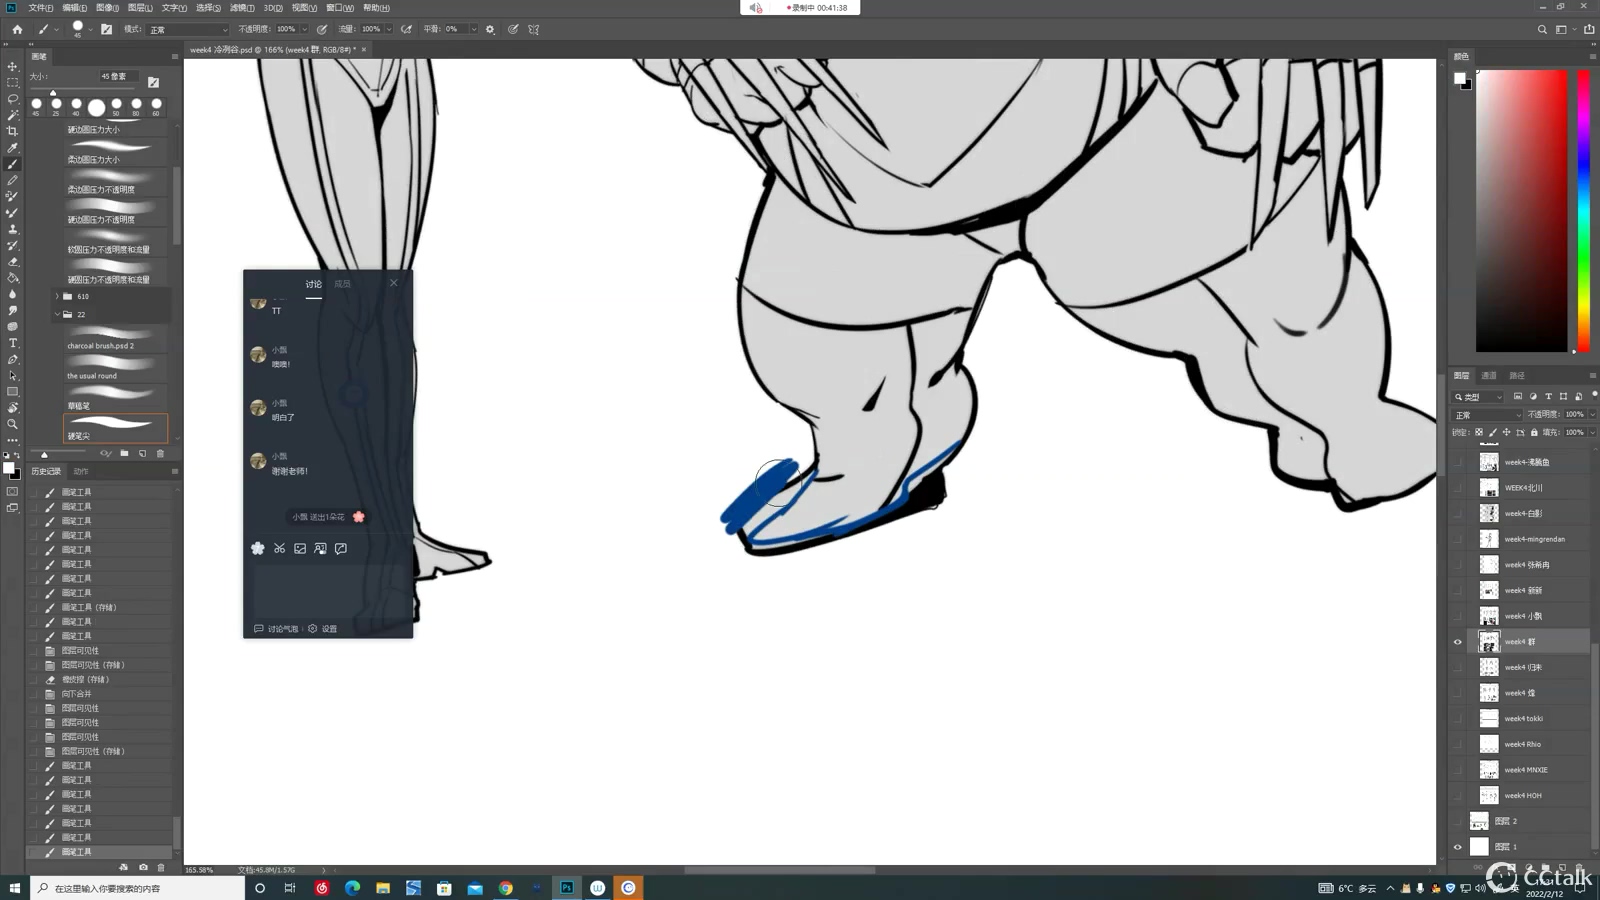Toggle lock transparent pixels icon
The image size is (1600, 900).
click(x=1479, y=432)
